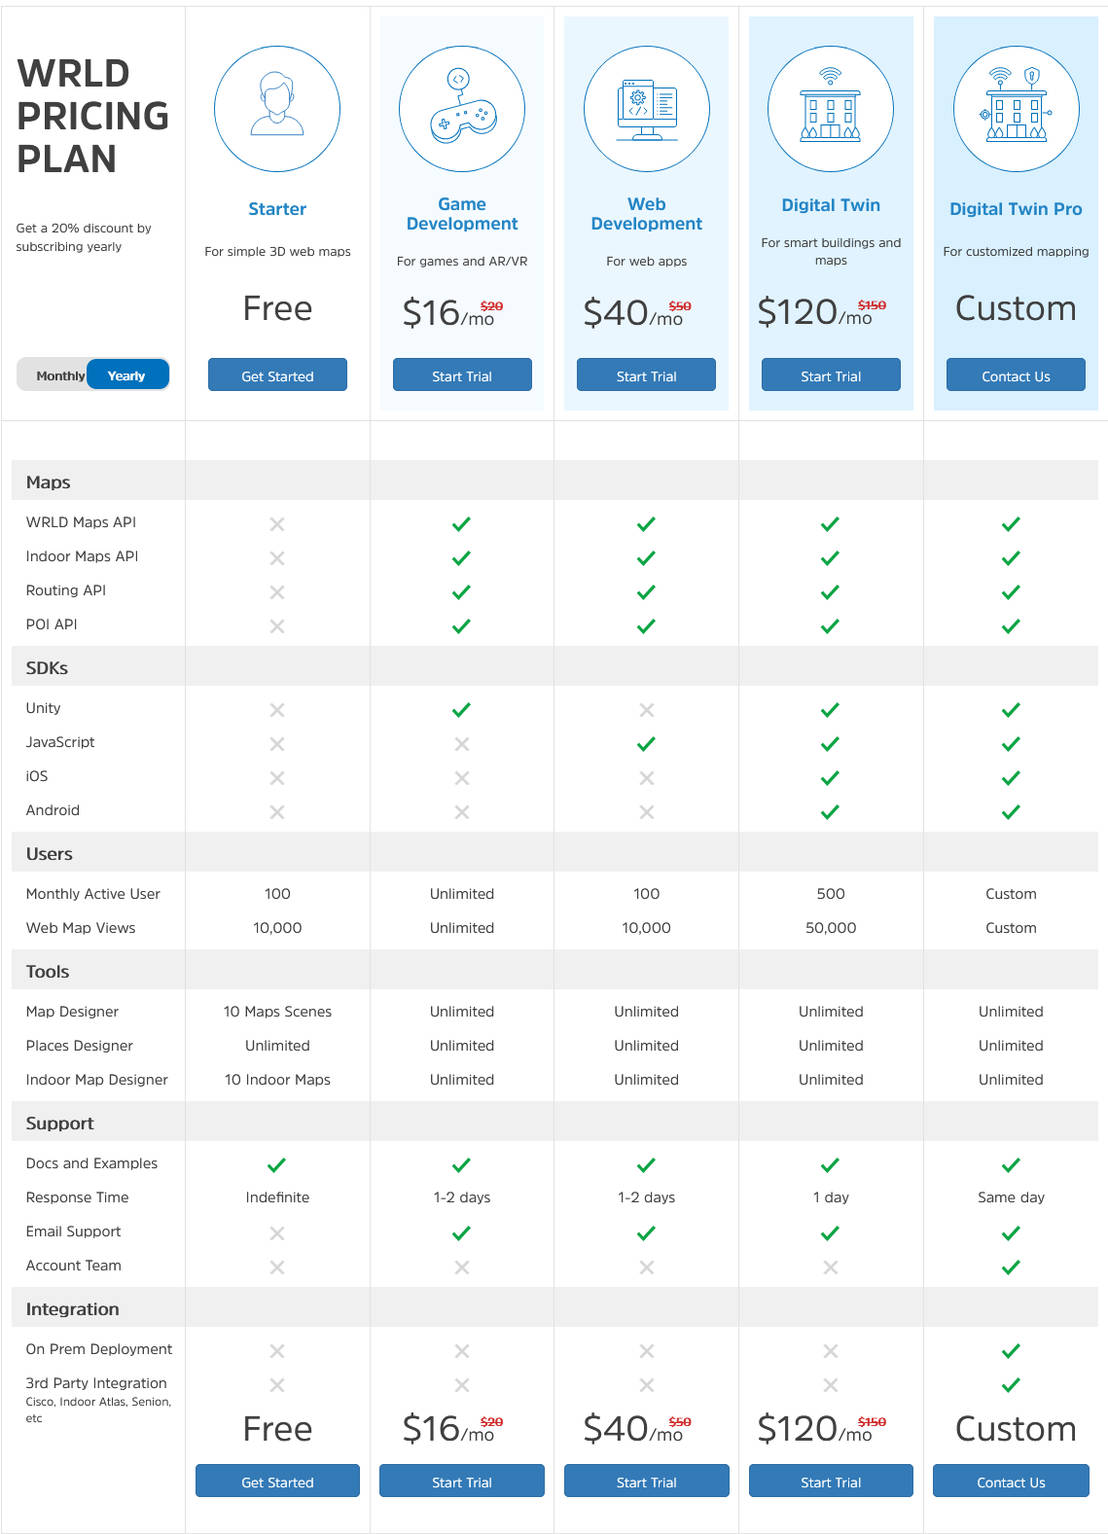Click the '1 day' response time value
Screen dimensions: 1108x1534
click(x=831, y=1198)
